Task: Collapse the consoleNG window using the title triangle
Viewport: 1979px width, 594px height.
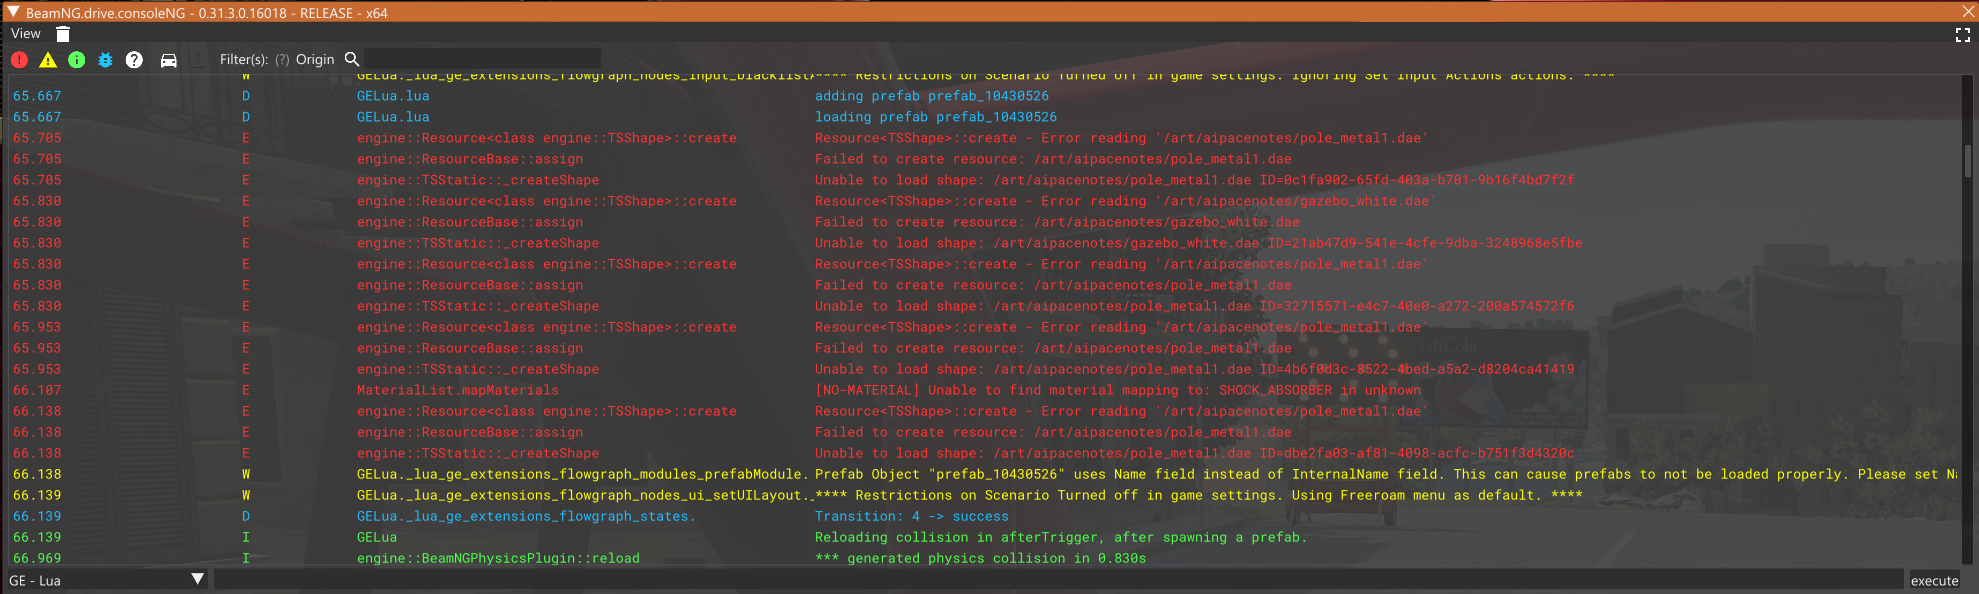Action: [13, 12]
